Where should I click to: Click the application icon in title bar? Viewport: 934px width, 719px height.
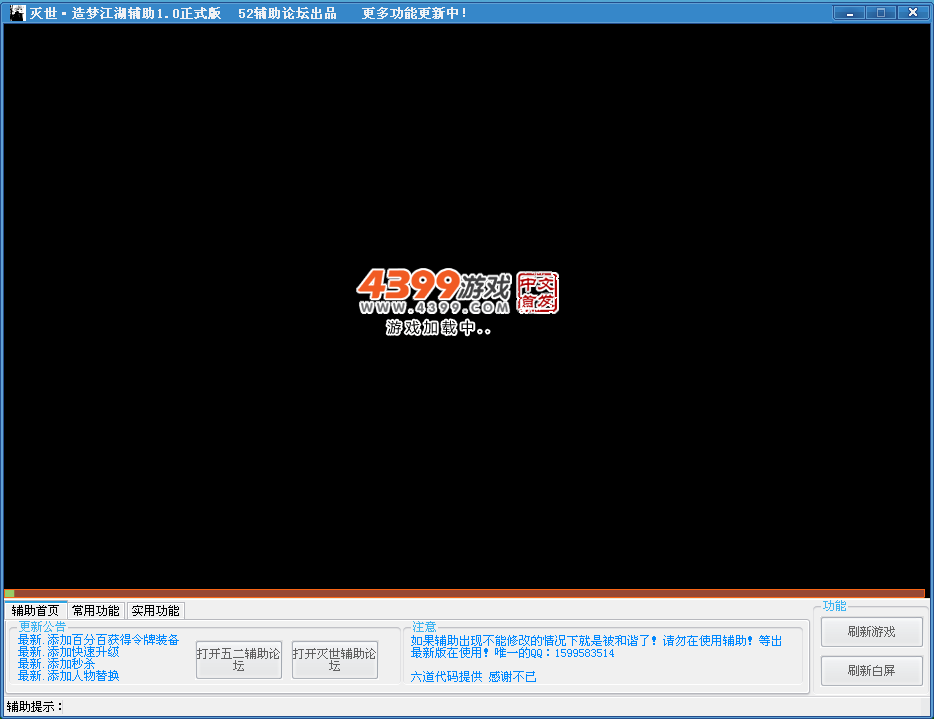[18, 13]
